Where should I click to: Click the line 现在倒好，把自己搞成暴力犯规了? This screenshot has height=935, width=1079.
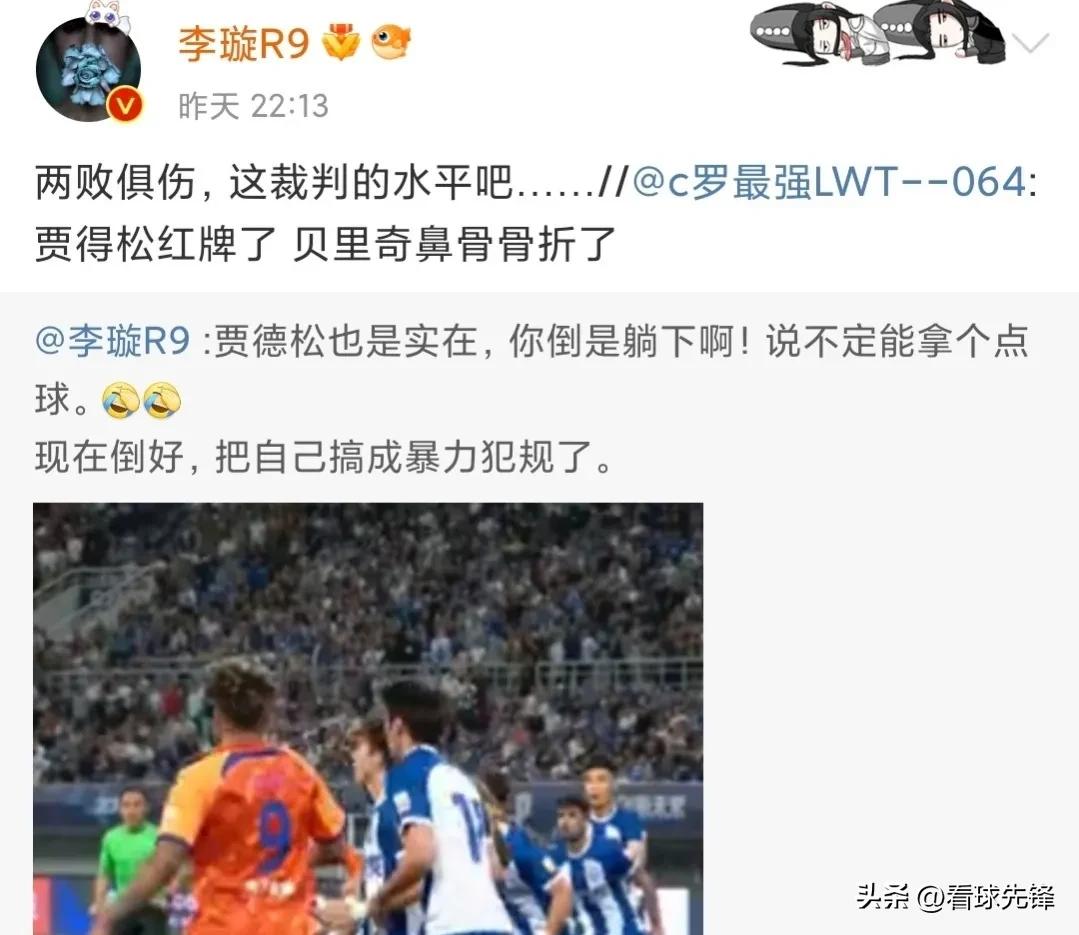pos(323,457)
